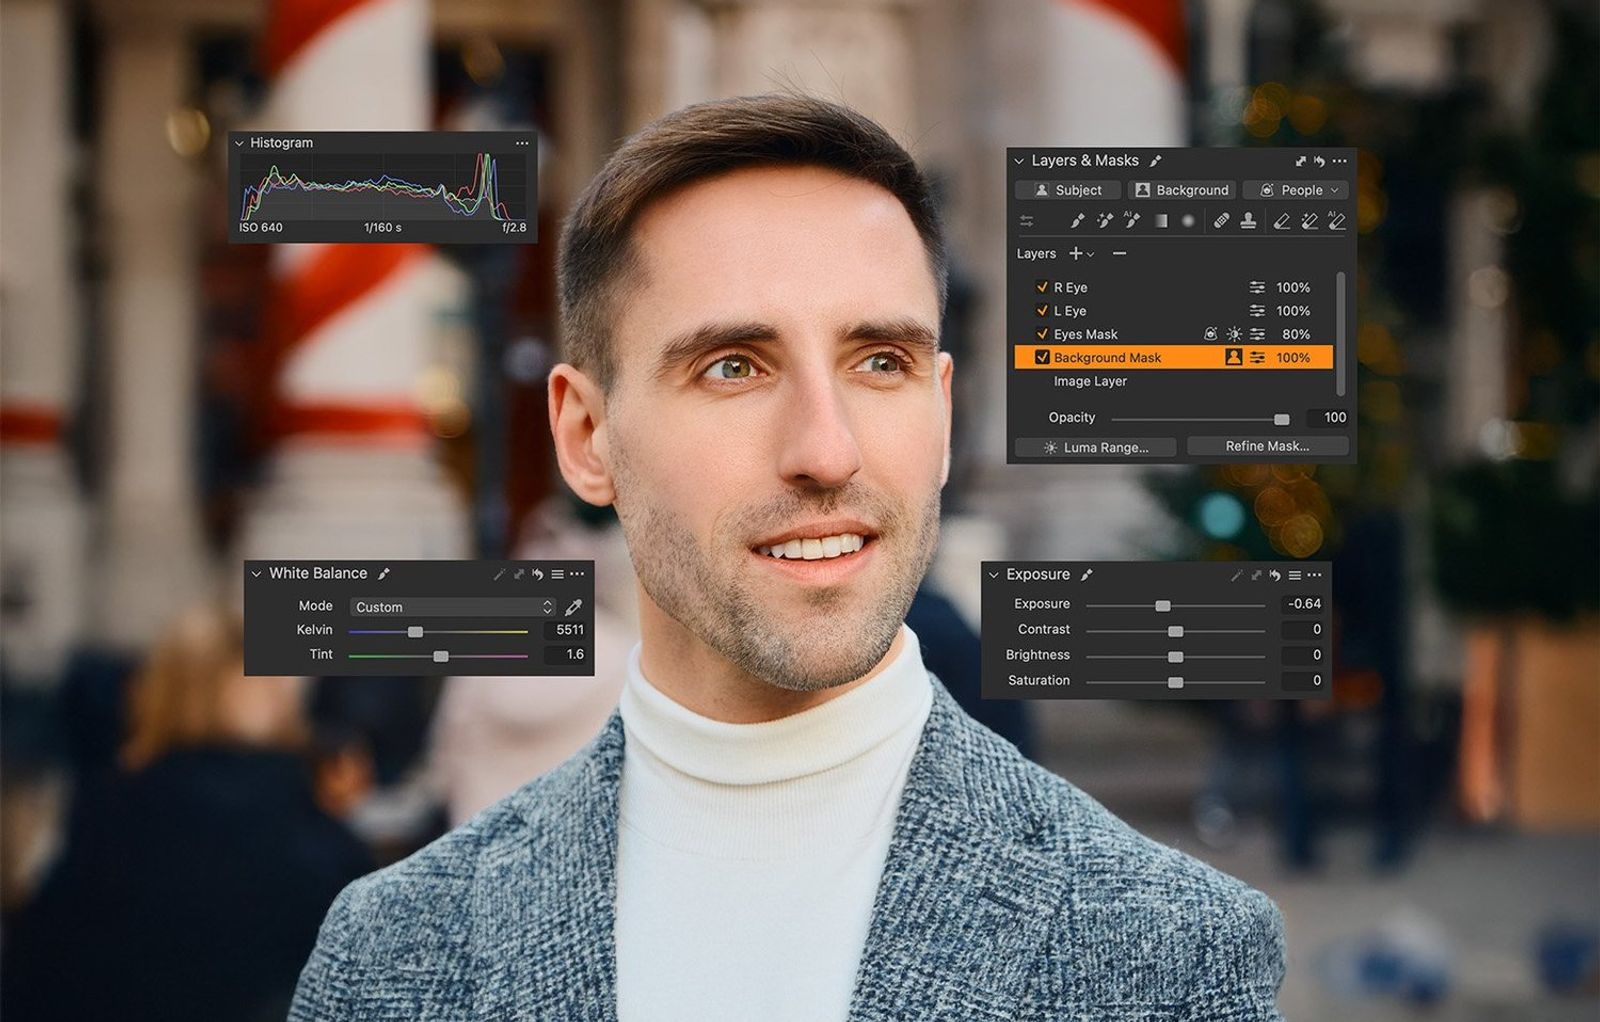Open the Exposure panel three-dot menu

(x=1314, y=575)
